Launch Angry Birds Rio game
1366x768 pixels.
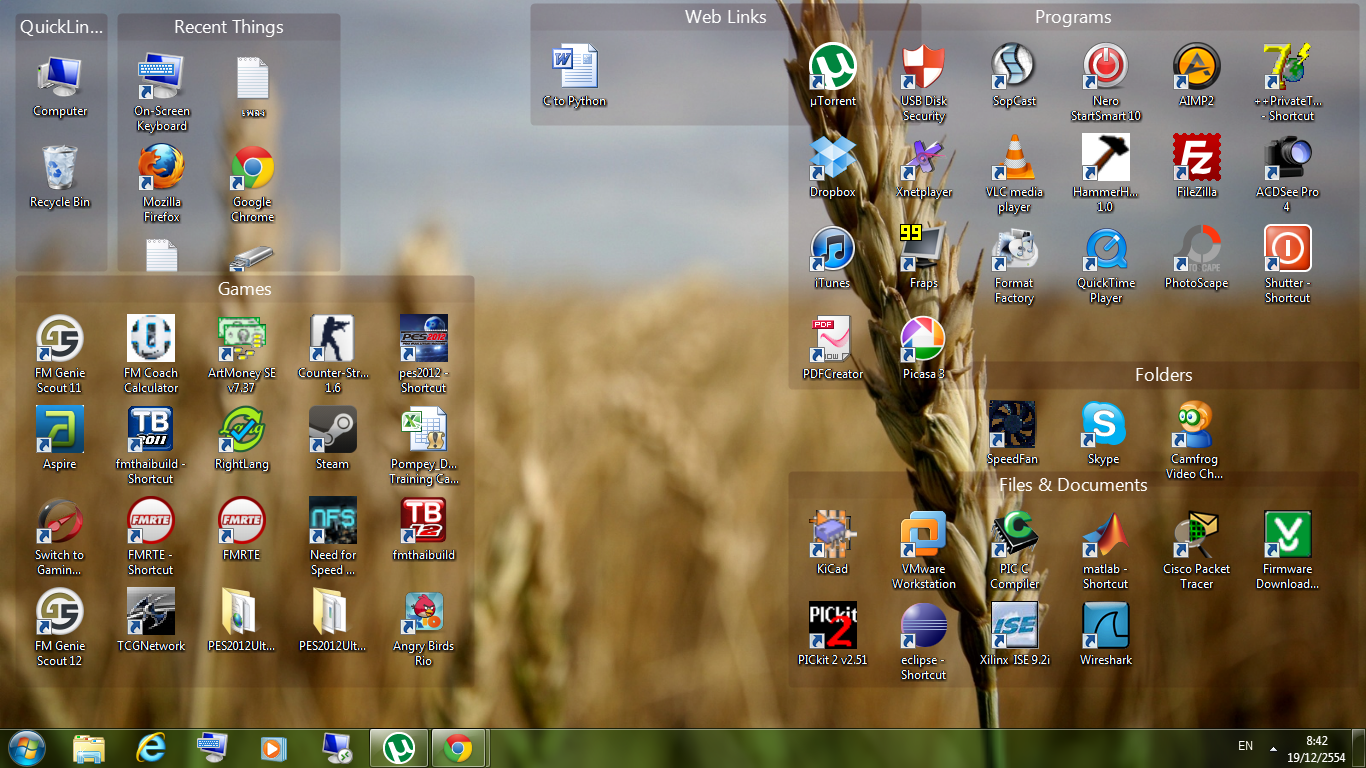point(423,629)
